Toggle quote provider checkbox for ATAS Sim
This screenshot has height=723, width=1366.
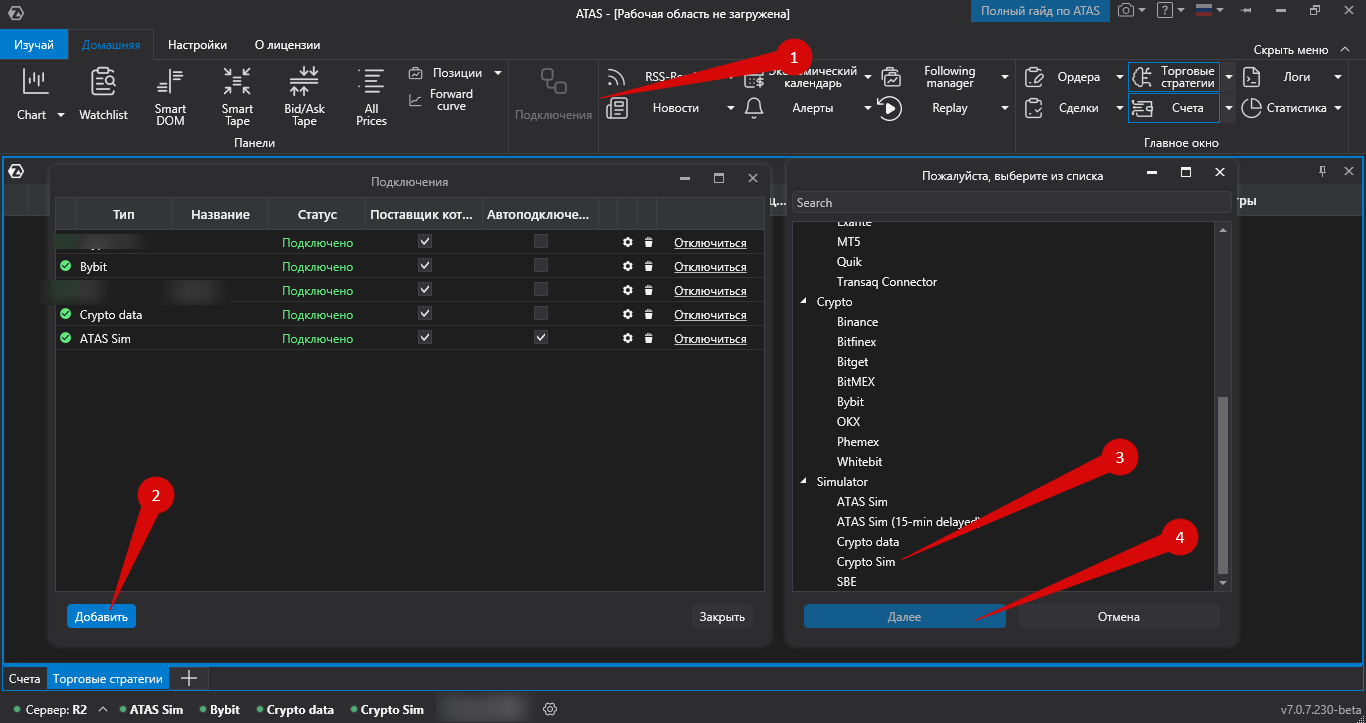coord(425,338)
